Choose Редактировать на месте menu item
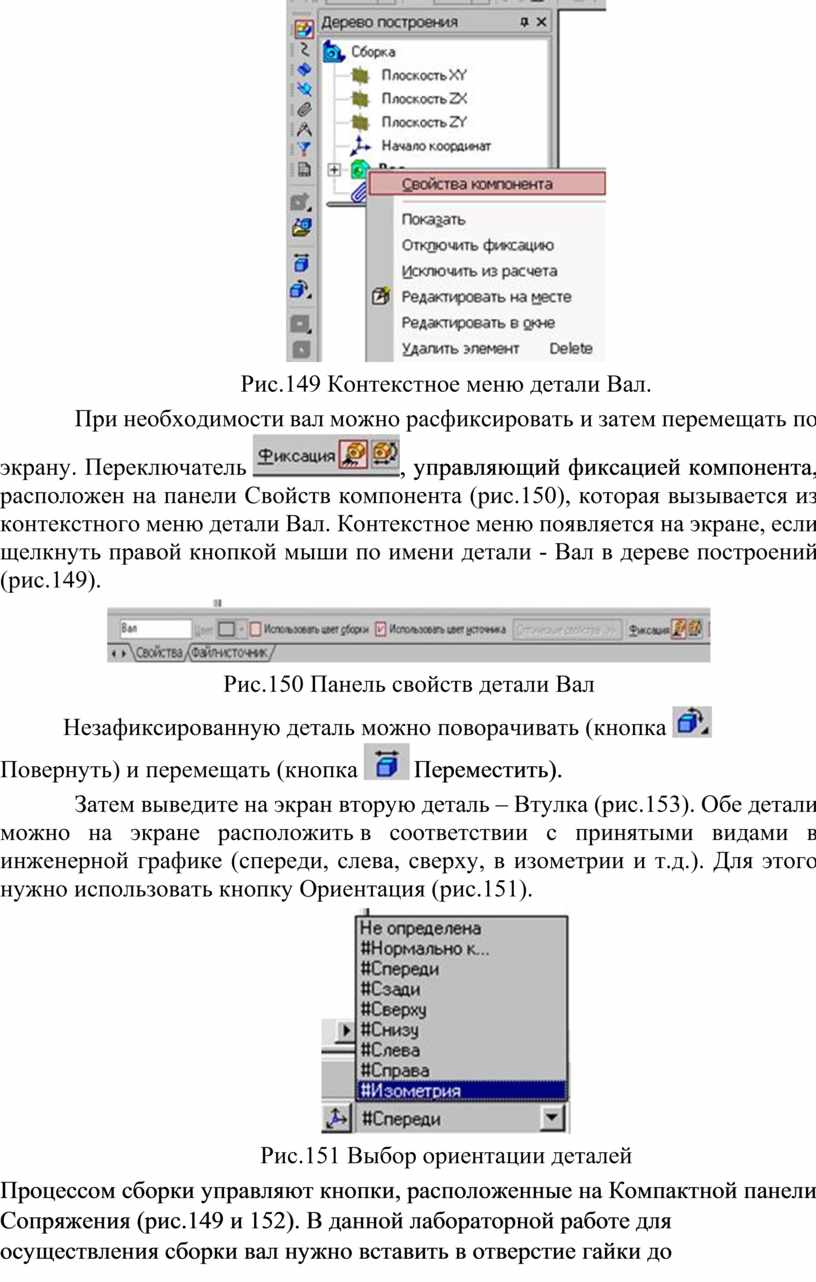 coord(486,297)
